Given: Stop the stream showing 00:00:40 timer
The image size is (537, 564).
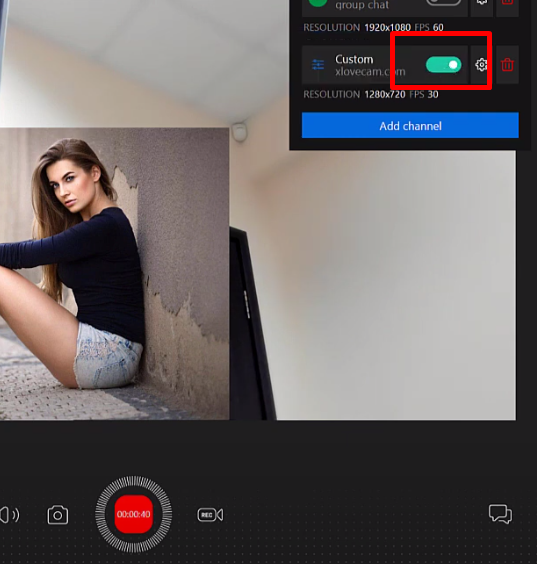Looking at the screenshot, I should coord(133,514).
